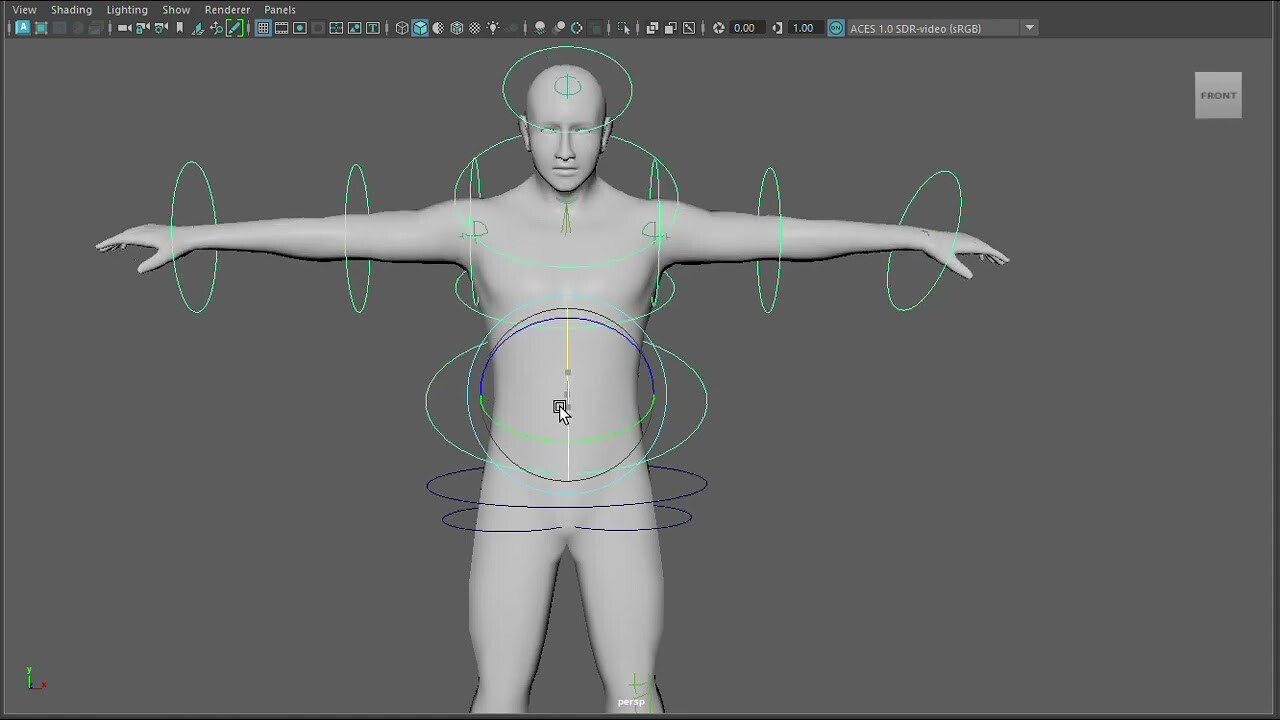Open the view bookmarks icon
1280x720 pixels.
pos(180,28)
